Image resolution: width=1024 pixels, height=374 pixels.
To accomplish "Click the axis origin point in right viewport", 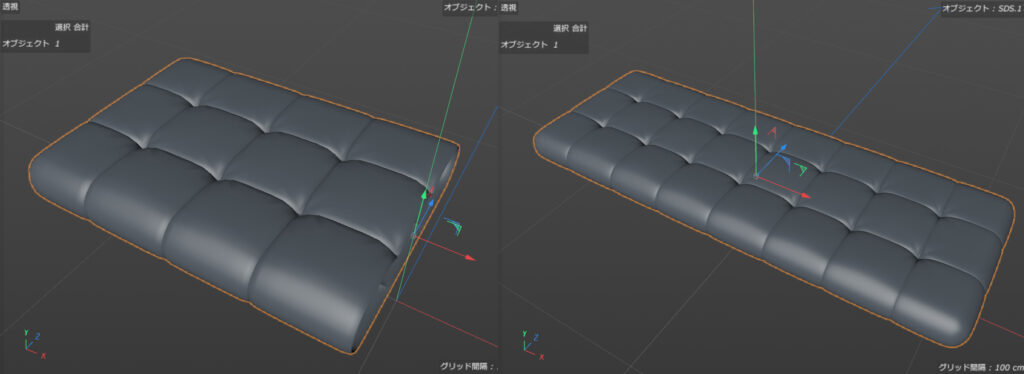I will point(756,176).
